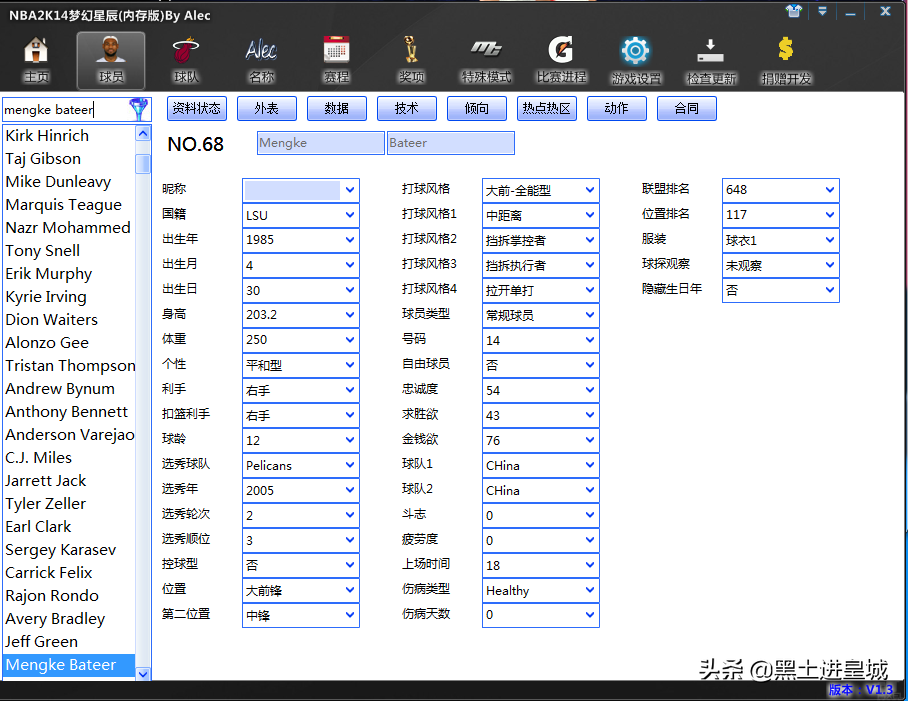
Task: Open 游戏设置 game settings gear
Action: (x=634, y=55)
